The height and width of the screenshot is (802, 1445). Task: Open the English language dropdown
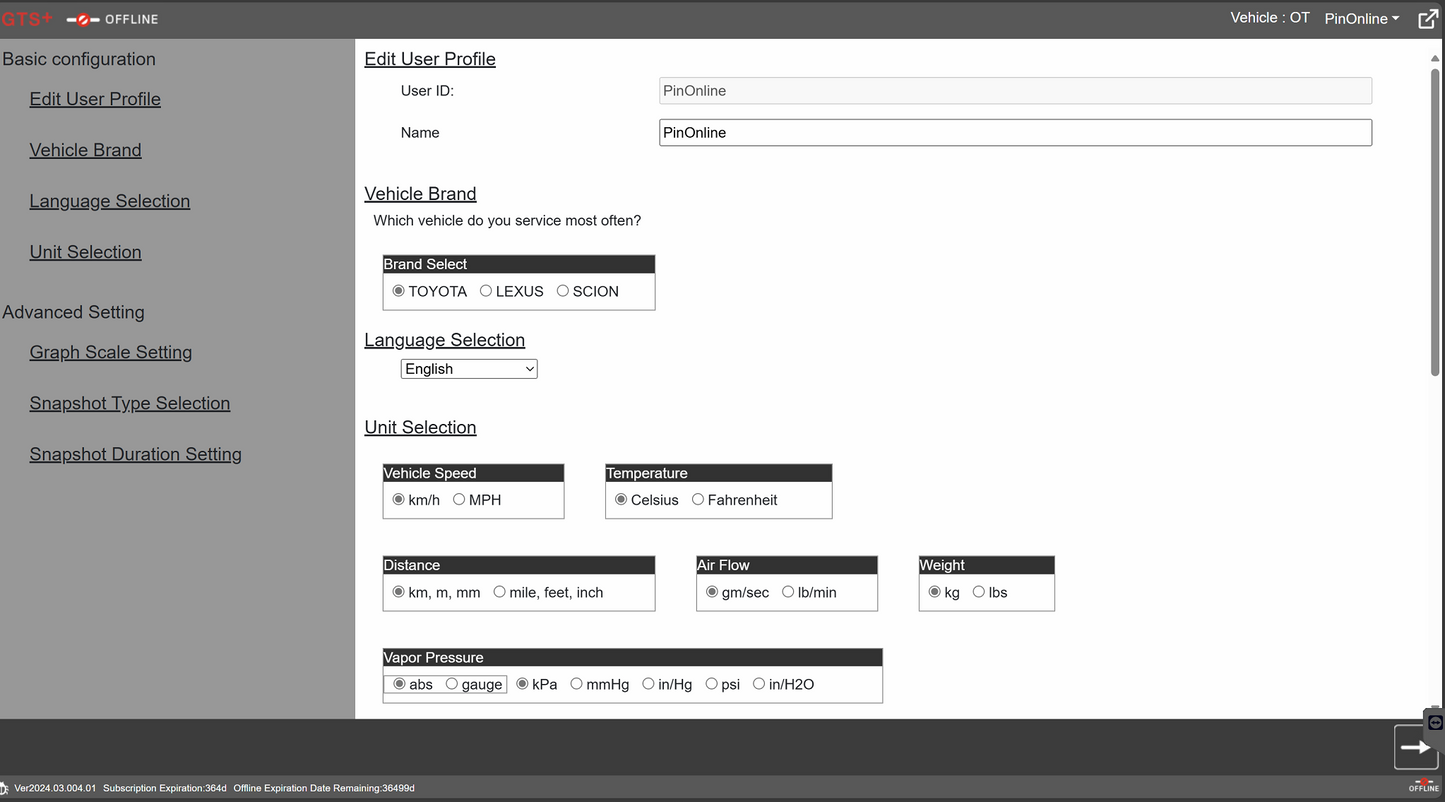(x=469, y=369)
